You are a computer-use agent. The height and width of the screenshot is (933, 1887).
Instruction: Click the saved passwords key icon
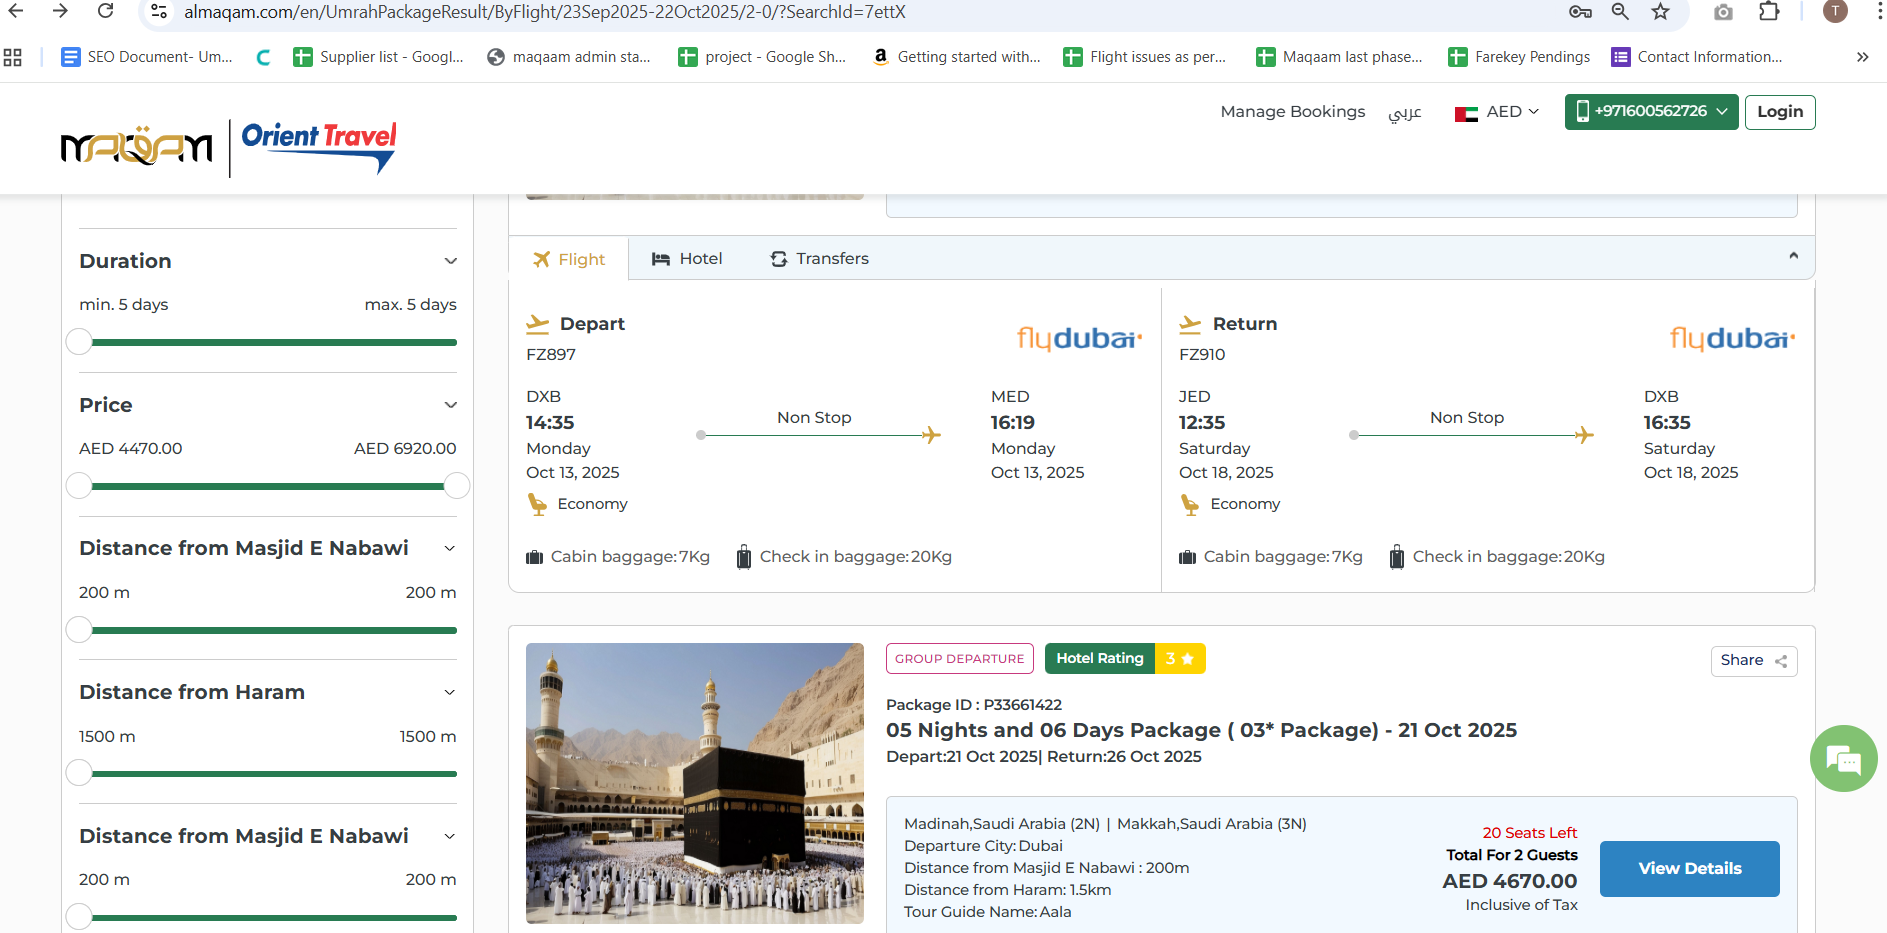point(1580,12)
